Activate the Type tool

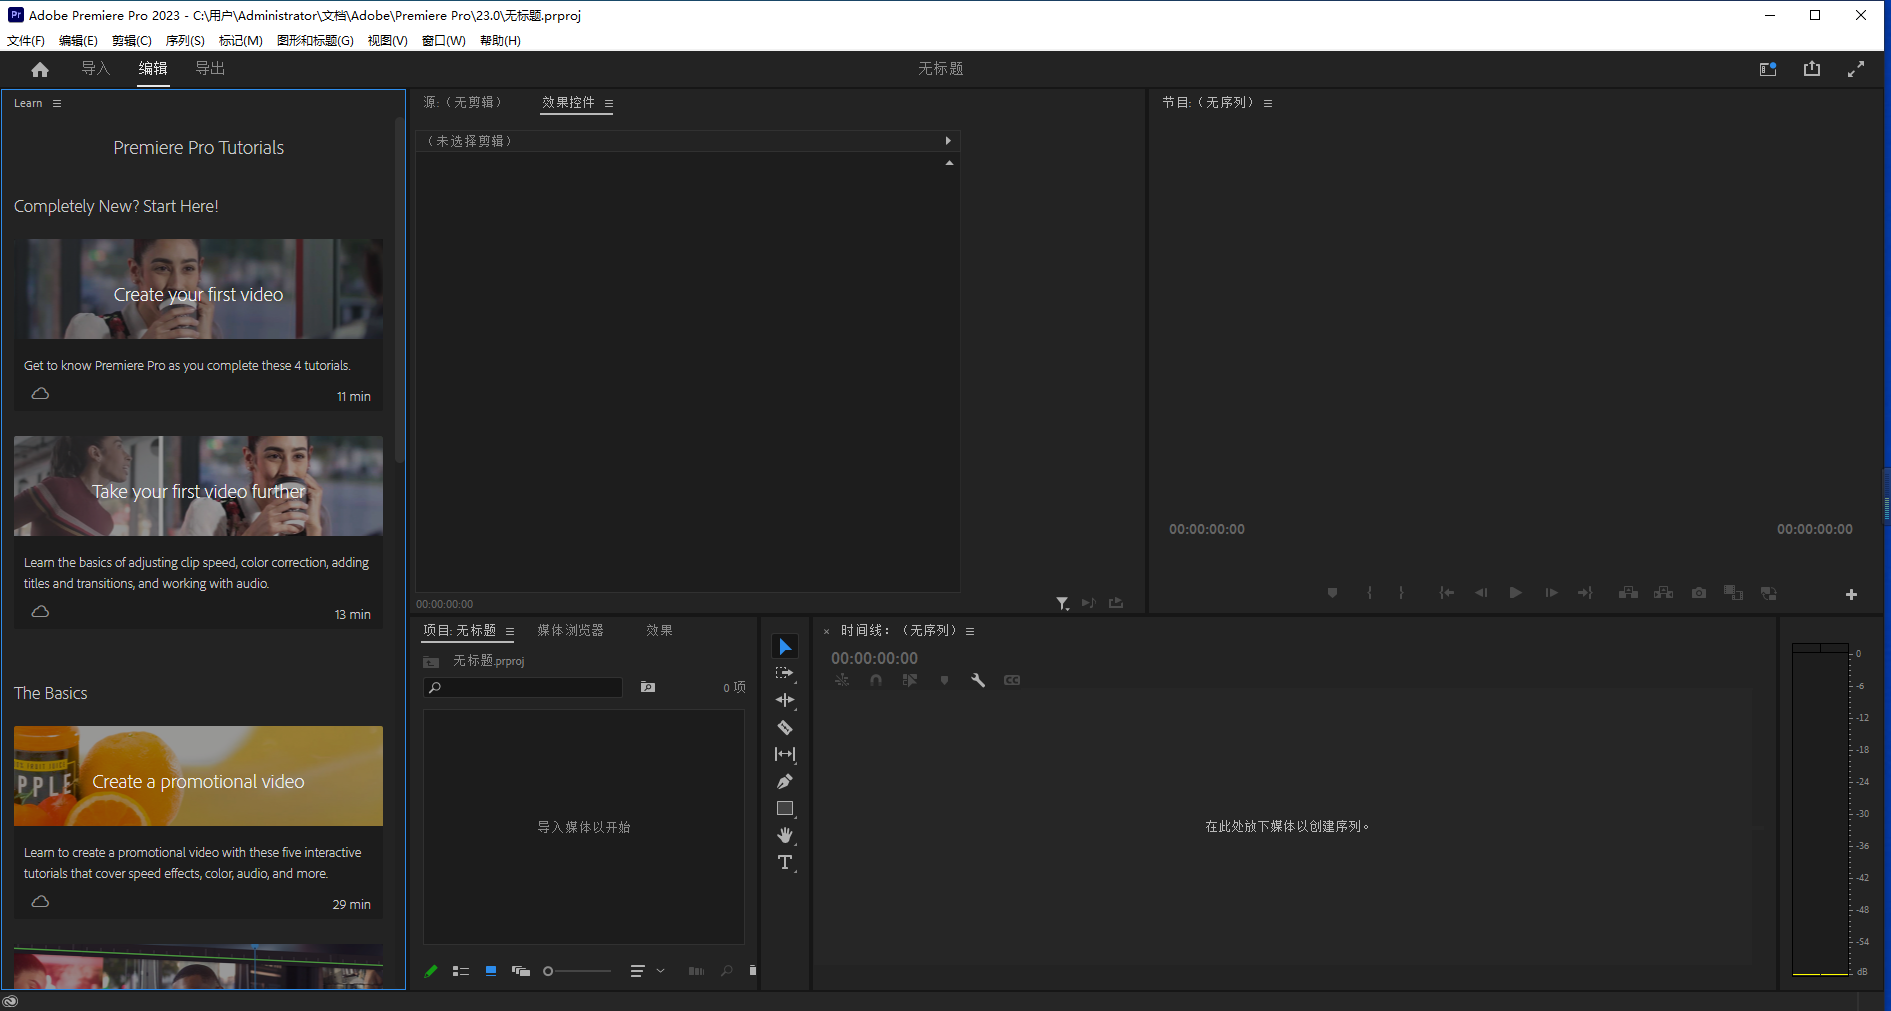[785, 862]
